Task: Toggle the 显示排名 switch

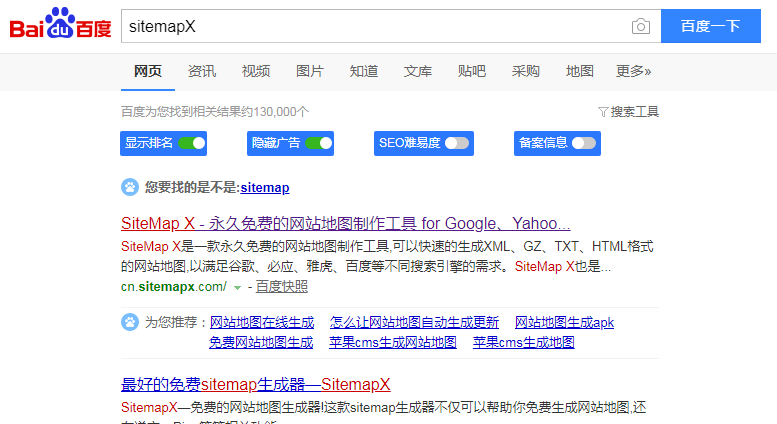Action: pyautogui.click(x=191, y=143)
